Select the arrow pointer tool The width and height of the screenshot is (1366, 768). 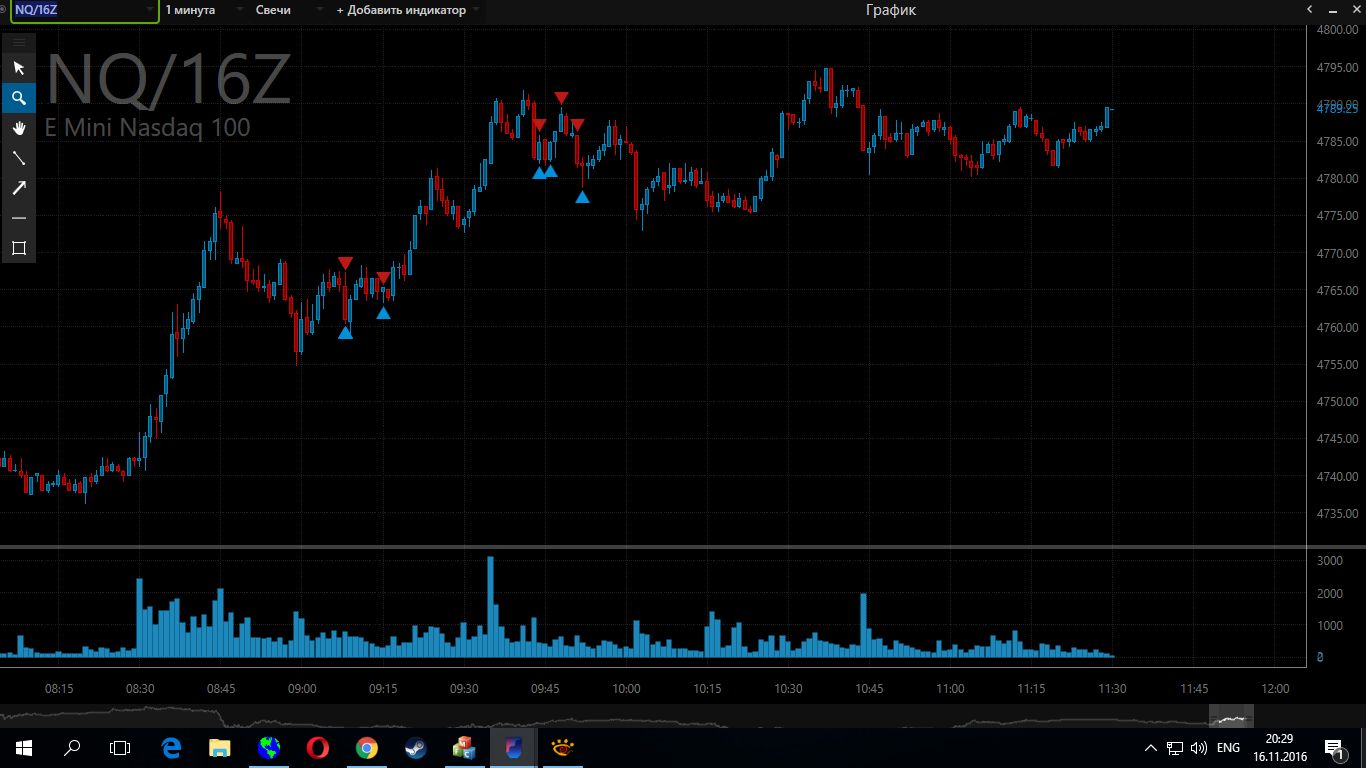(18, 68)
